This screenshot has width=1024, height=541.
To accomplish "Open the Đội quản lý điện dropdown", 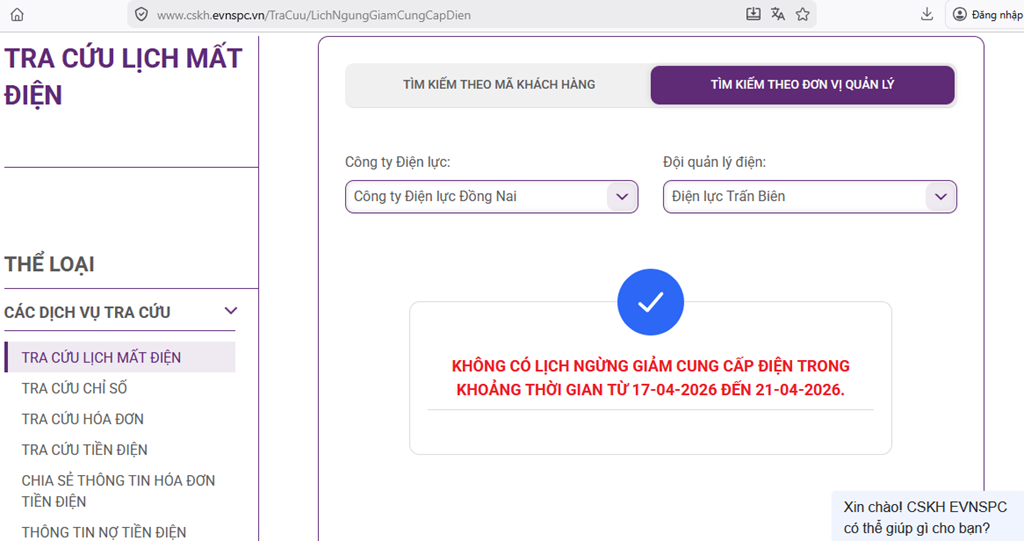I will pyautogui.click(x=809, y=197).
